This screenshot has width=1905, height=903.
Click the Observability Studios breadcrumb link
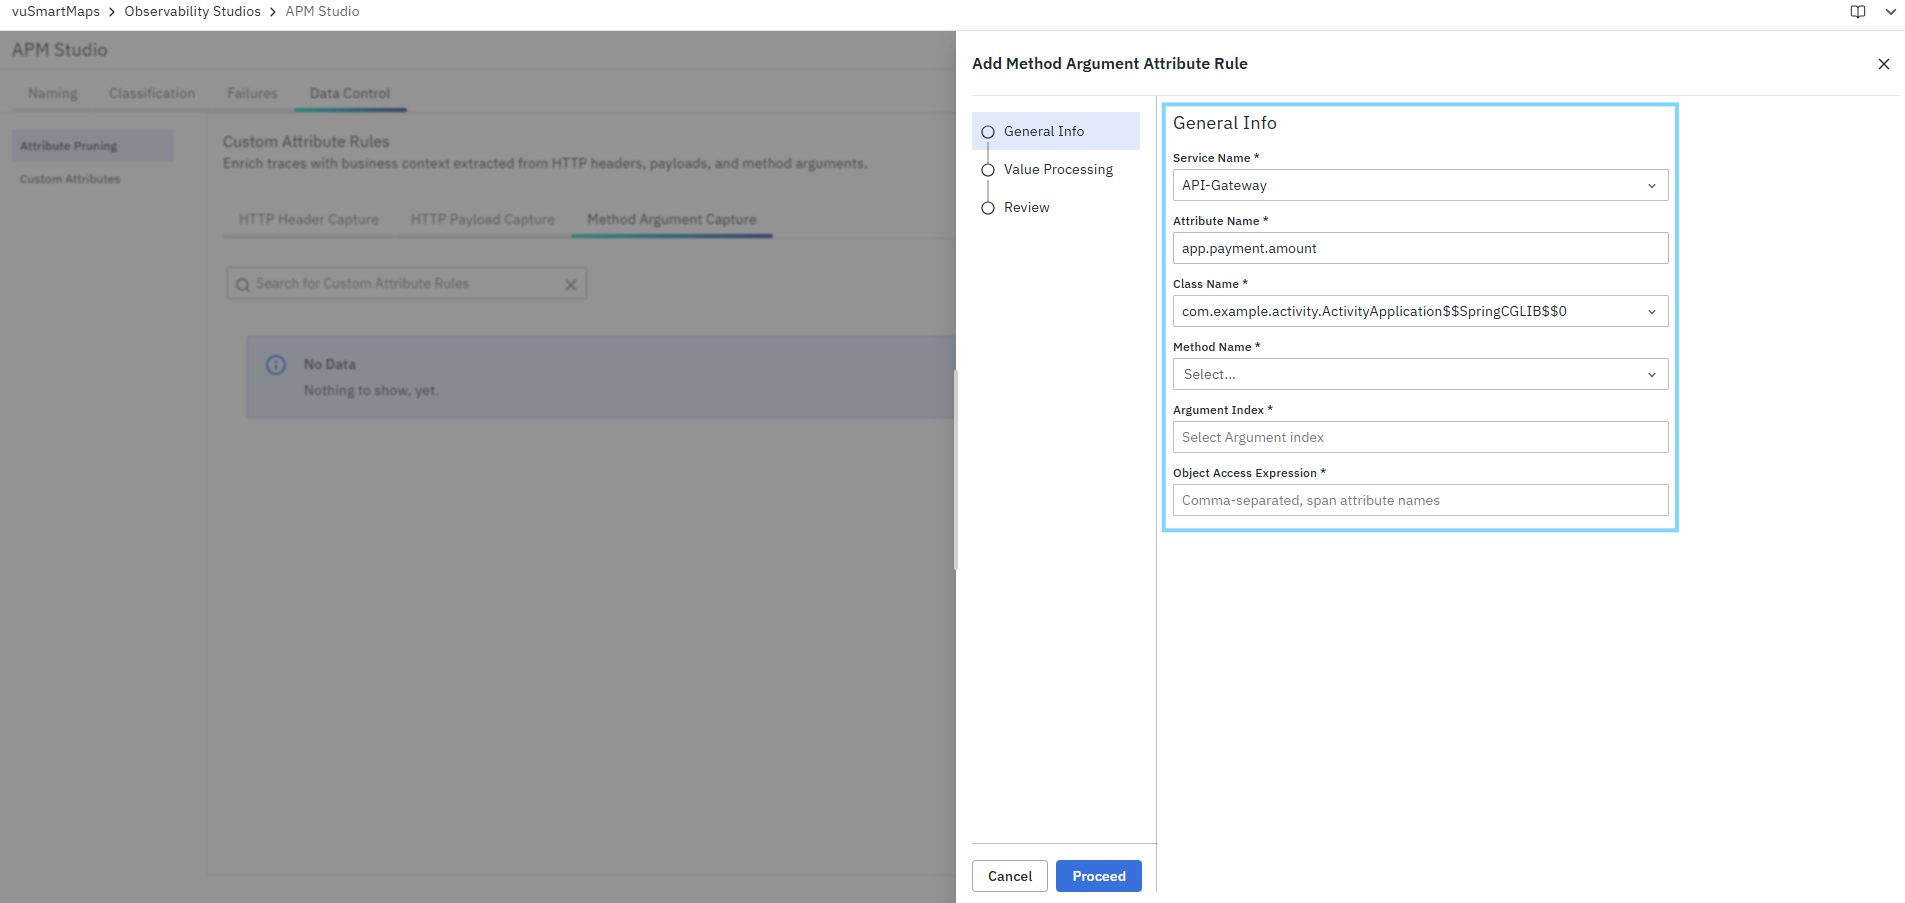[192, 12]
